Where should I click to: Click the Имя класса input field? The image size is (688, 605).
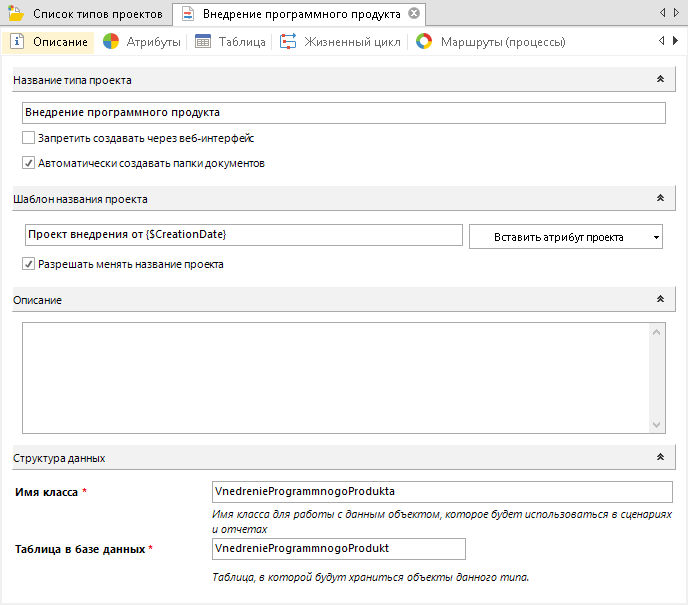click(x=442, y=492)
